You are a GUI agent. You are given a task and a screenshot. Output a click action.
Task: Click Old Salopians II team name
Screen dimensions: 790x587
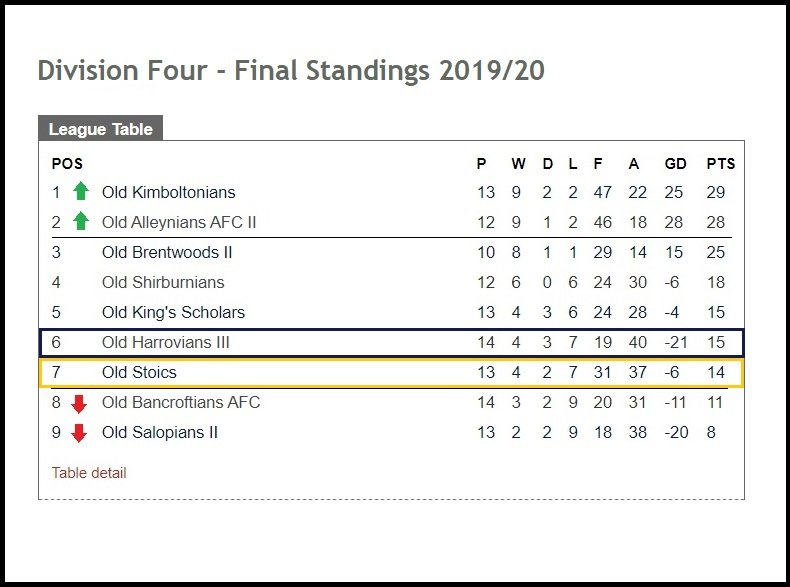tap(160, 432)
